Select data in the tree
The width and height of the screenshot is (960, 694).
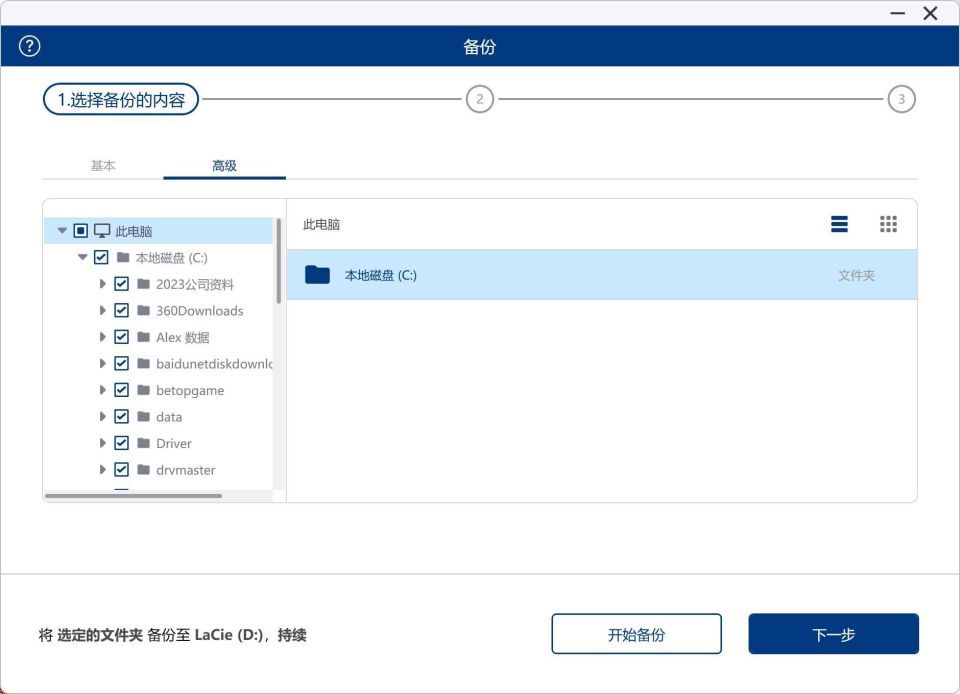169,417
